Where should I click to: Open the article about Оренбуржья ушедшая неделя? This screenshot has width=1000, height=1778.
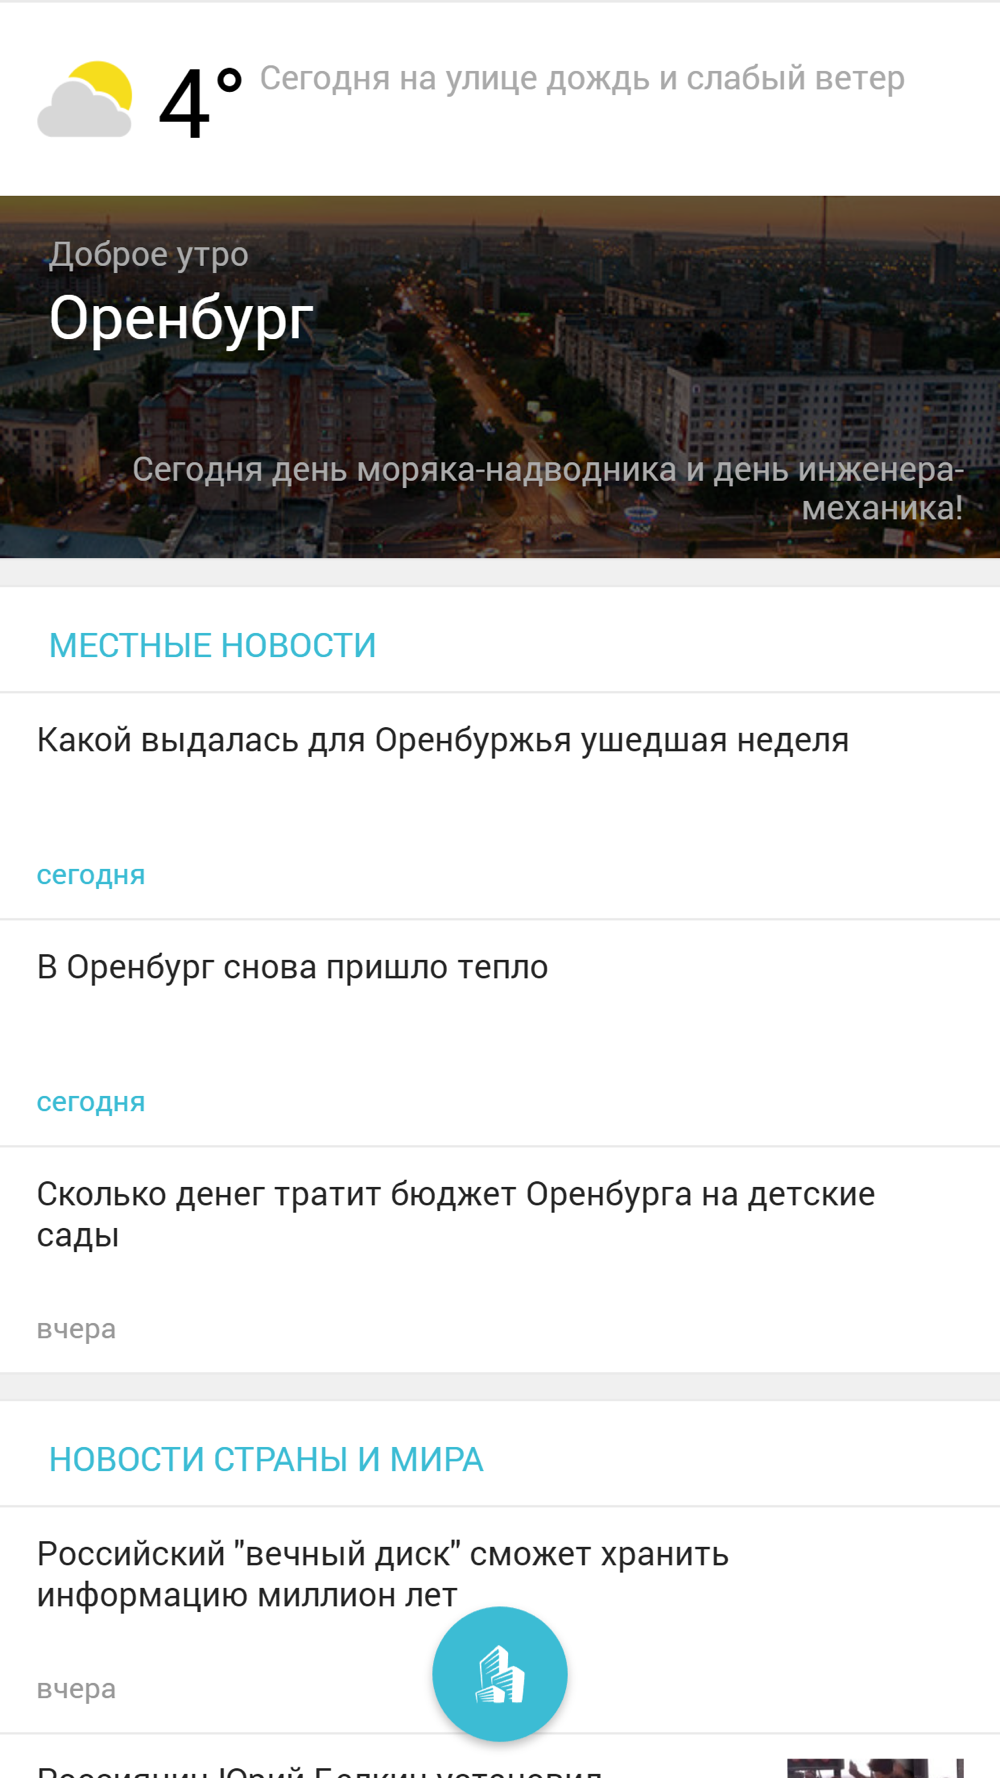coord(500,806)
